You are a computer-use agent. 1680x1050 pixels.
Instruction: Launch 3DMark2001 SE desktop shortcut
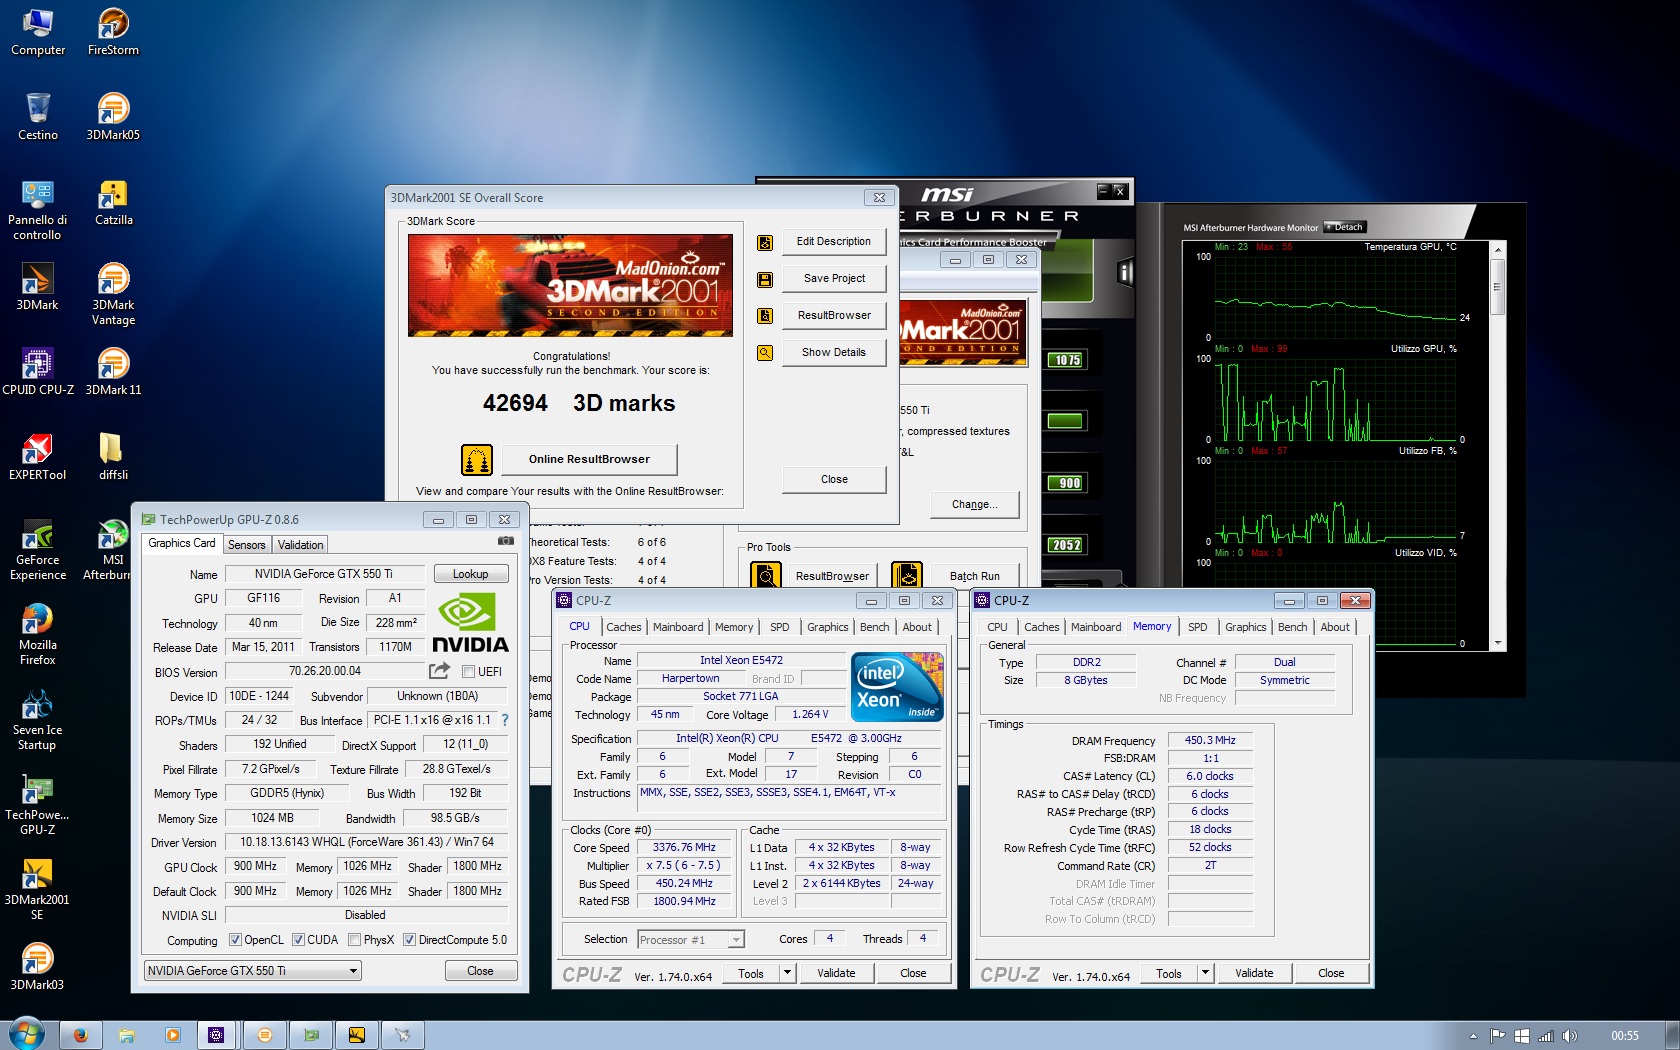coord(38,890)
